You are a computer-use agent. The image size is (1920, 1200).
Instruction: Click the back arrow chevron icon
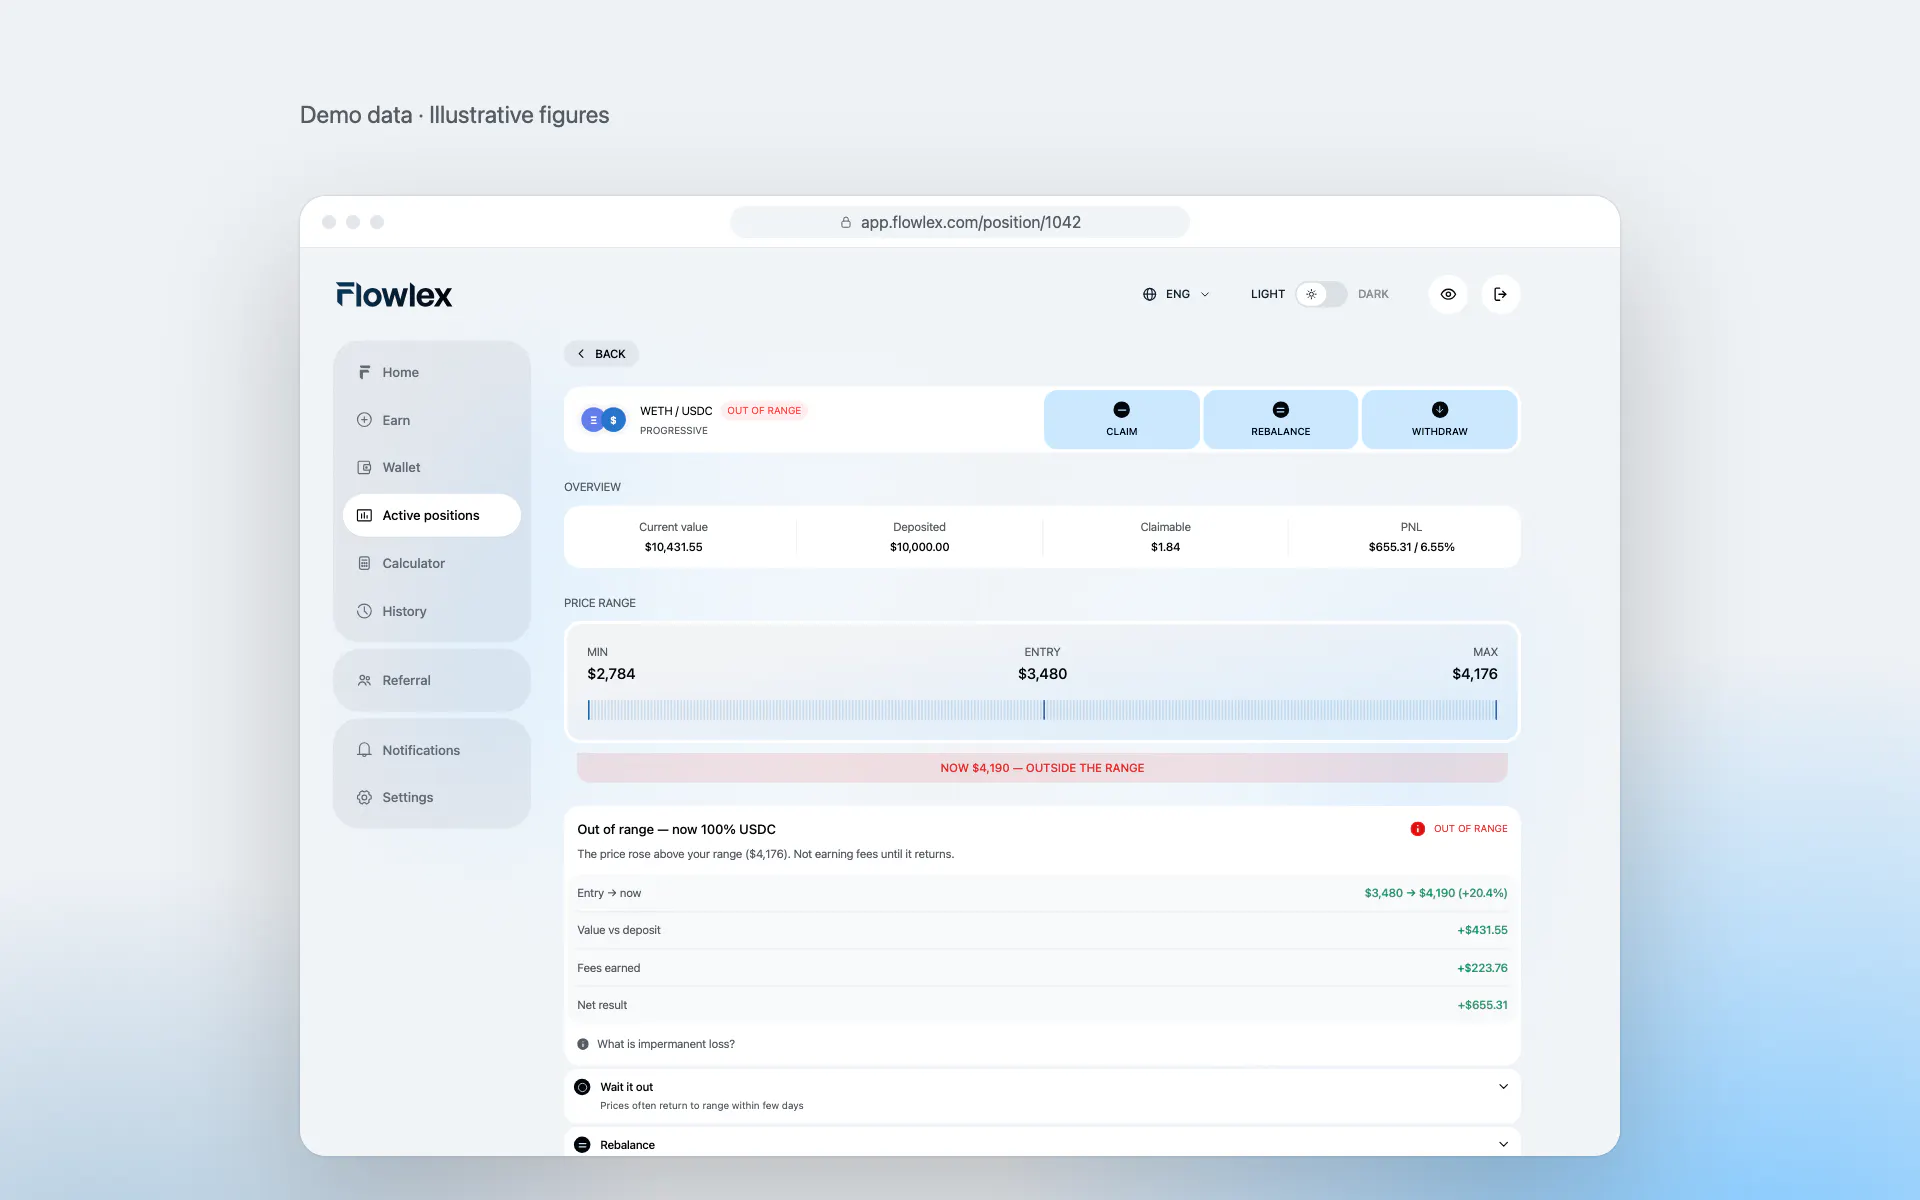tap(581, 354)
